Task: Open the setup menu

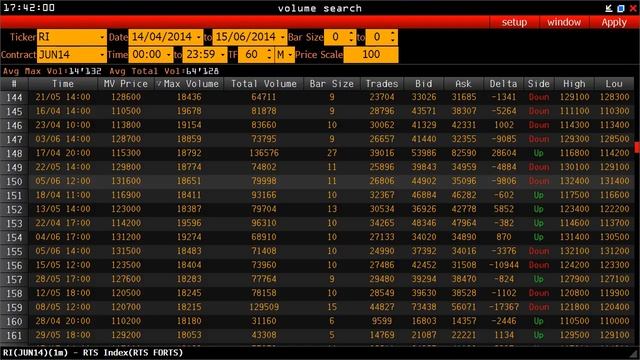Action: [x=514, y=22]
